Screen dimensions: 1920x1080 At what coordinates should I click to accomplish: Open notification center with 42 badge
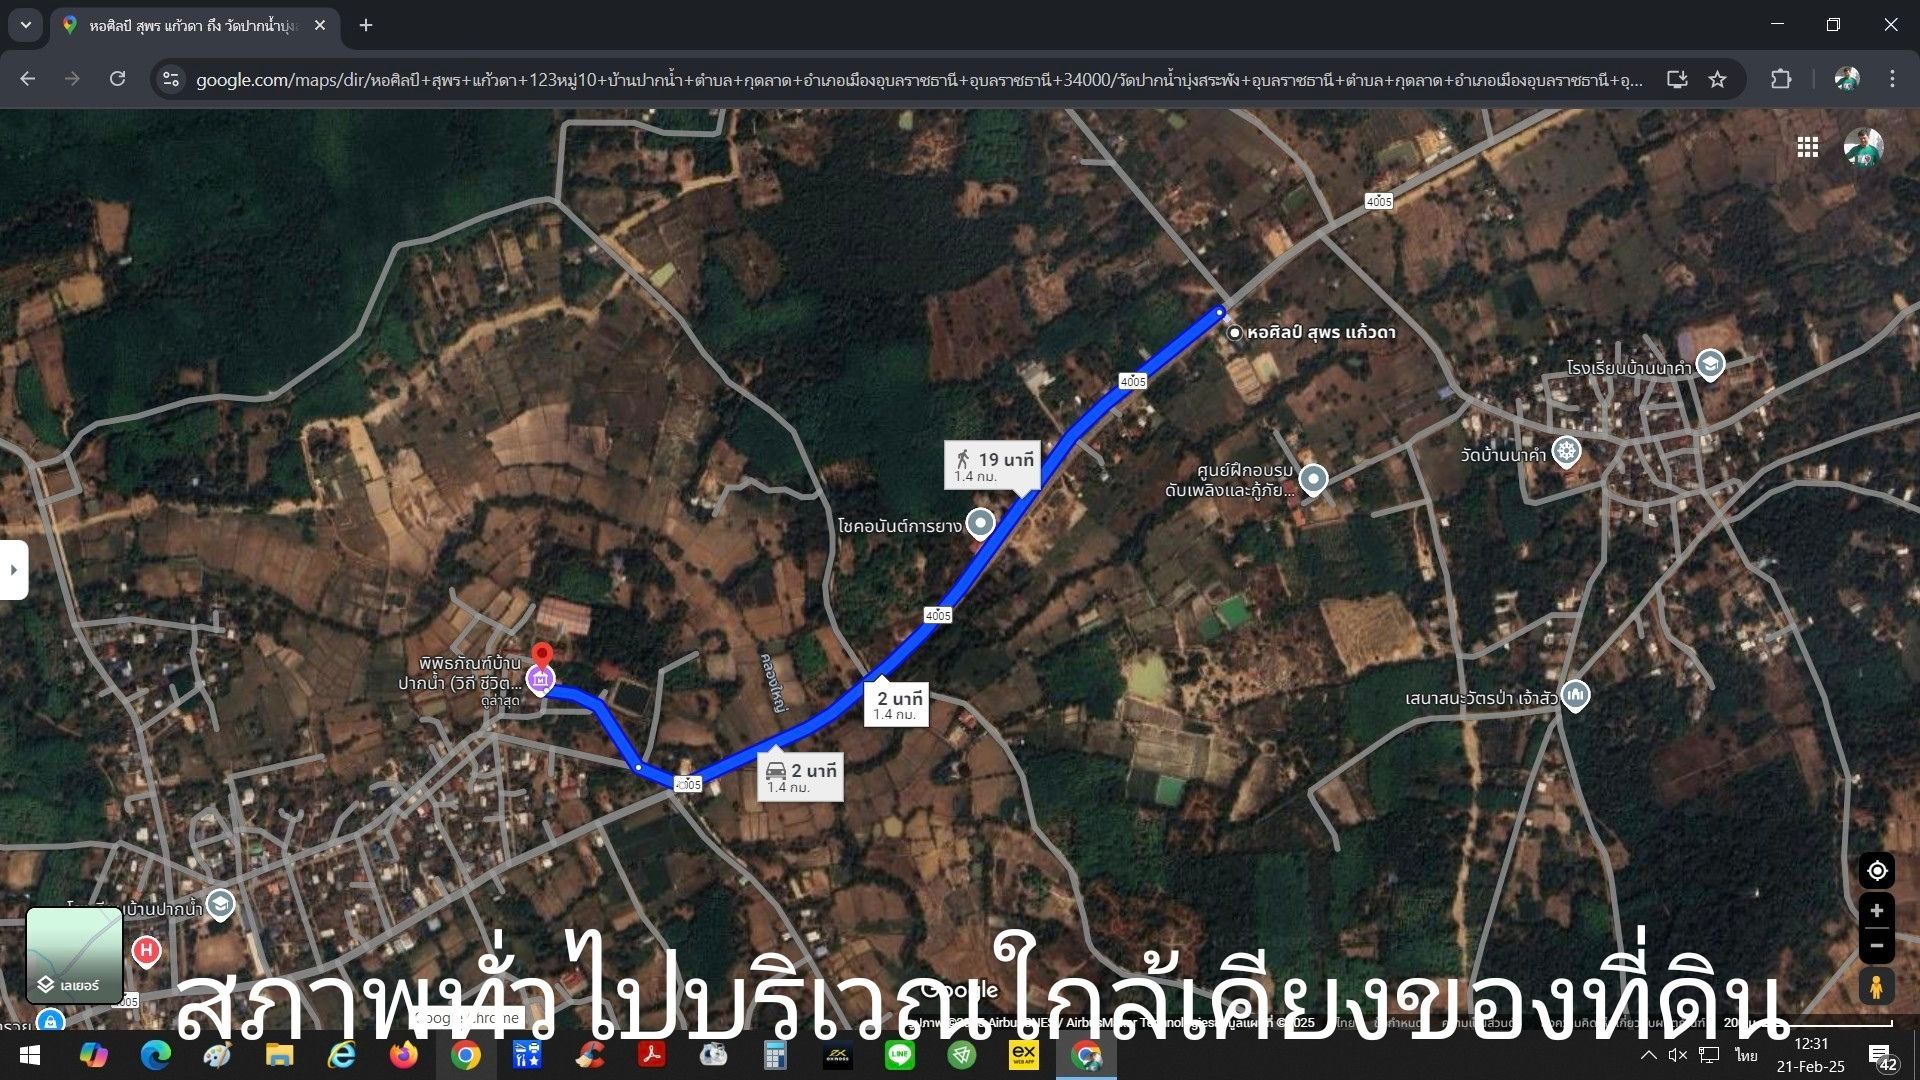tap(1881, 1056)
